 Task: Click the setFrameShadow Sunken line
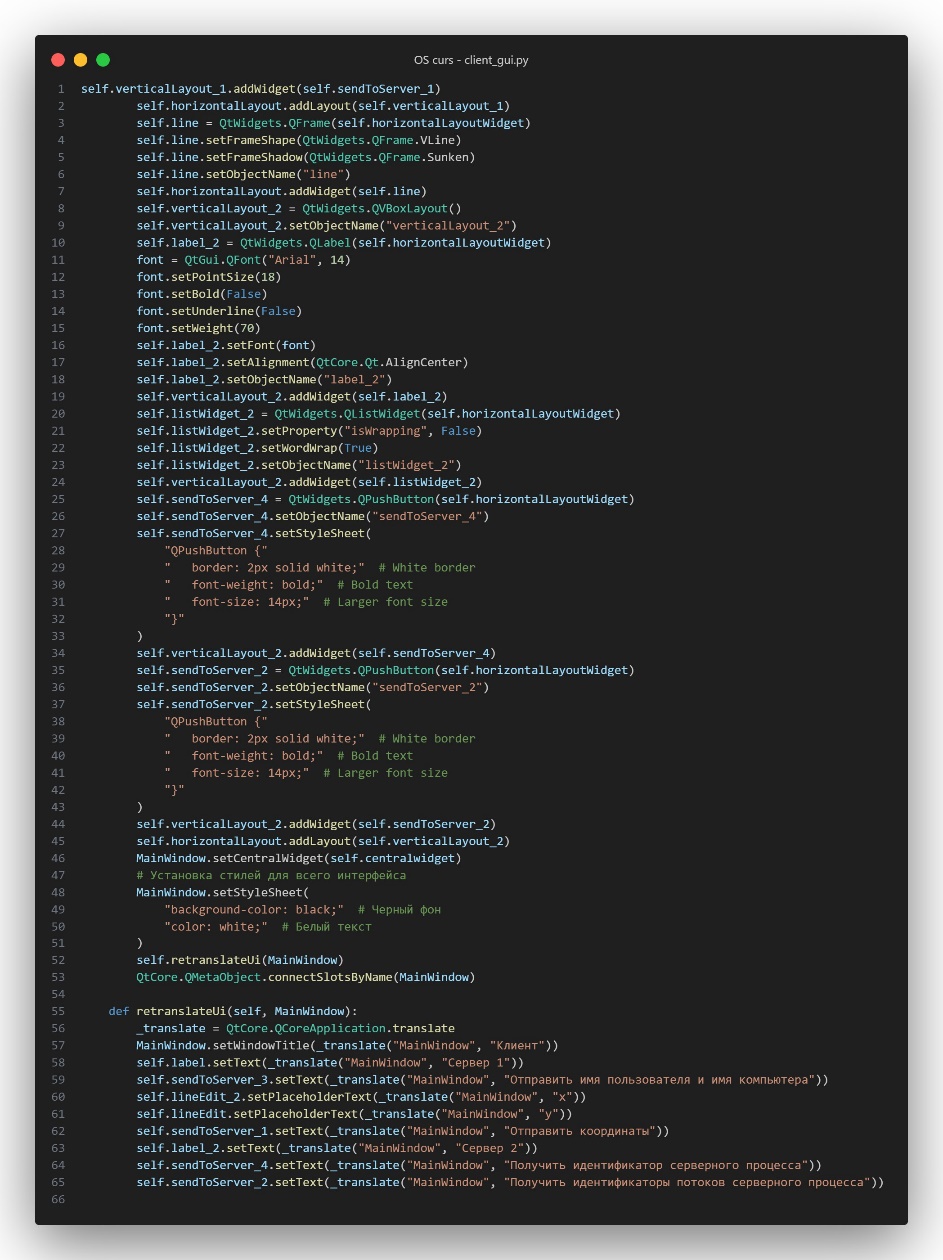(306, 157)
